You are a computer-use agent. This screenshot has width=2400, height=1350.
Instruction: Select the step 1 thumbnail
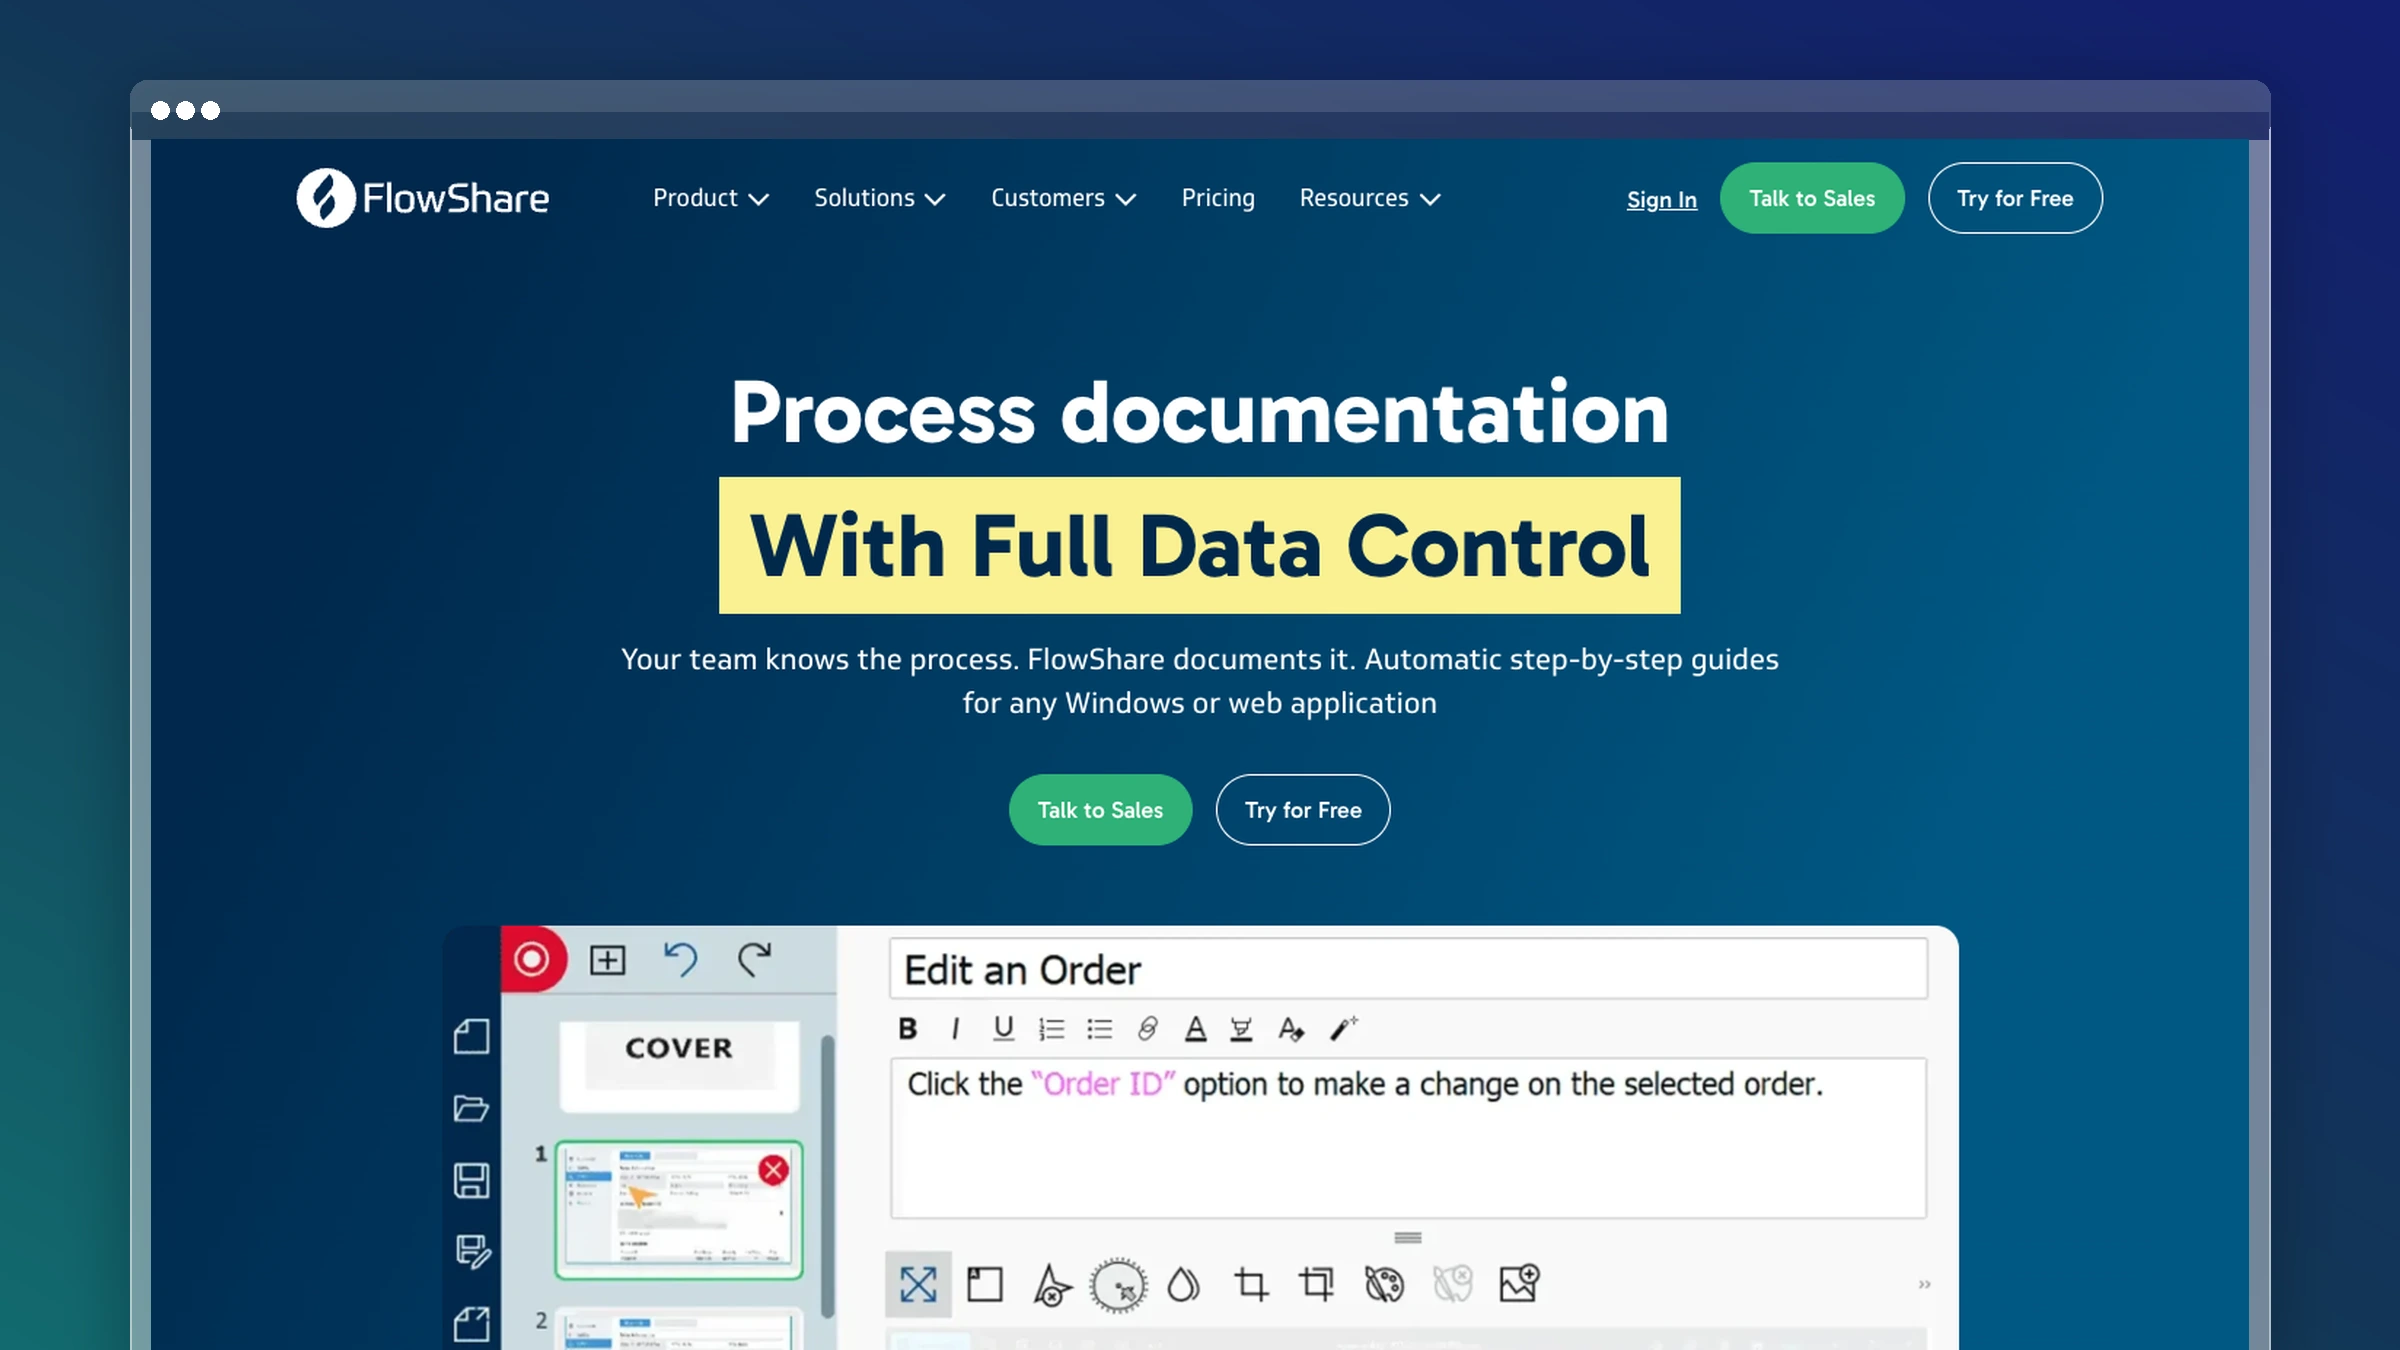click(679, 1210)
